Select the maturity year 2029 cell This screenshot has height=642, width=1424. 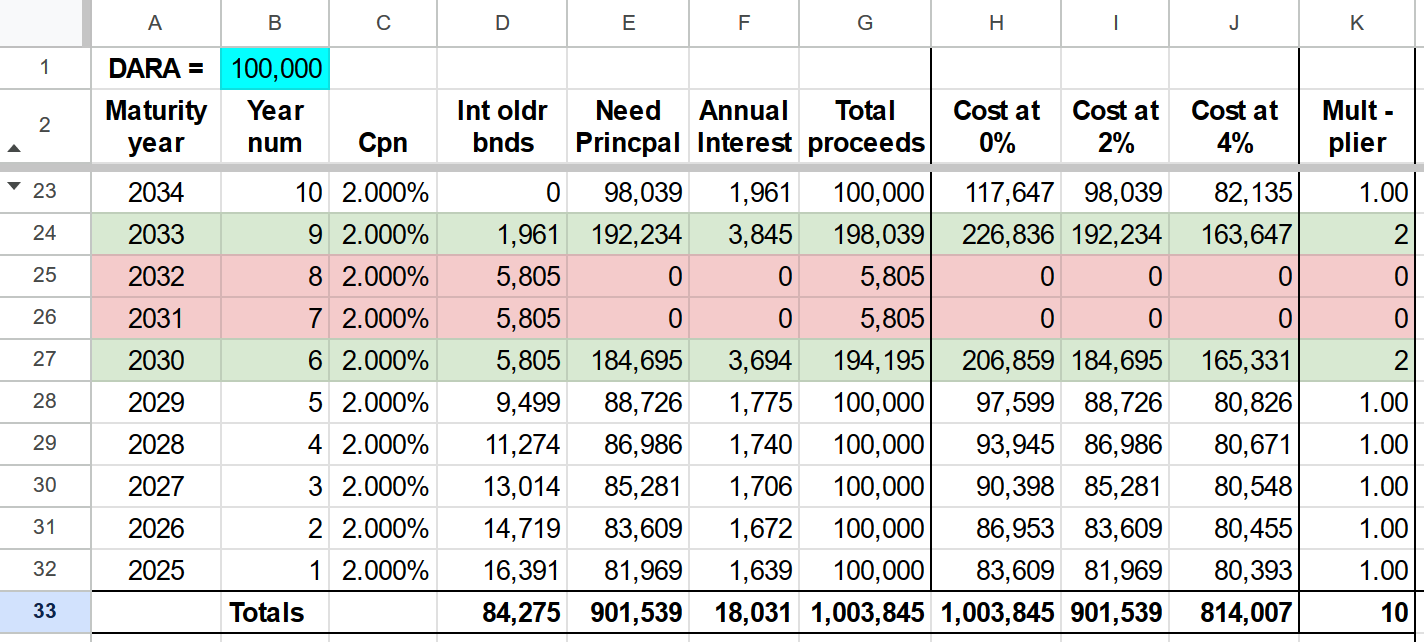pyautogui.click(x=155, y=402)
